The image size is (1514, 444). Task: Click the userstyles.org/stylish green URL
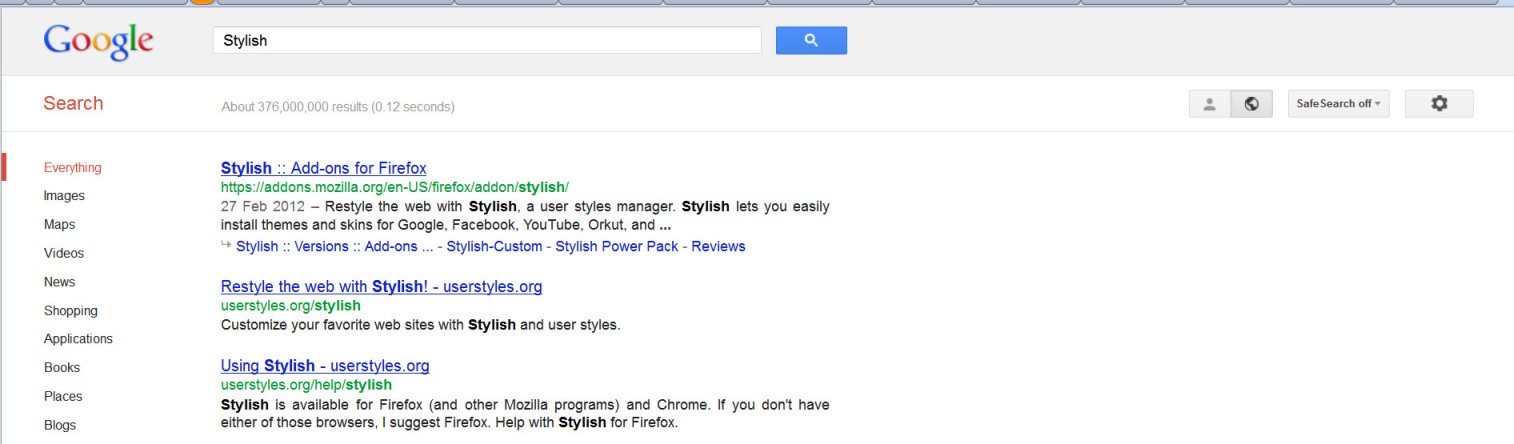coord(290,305)
